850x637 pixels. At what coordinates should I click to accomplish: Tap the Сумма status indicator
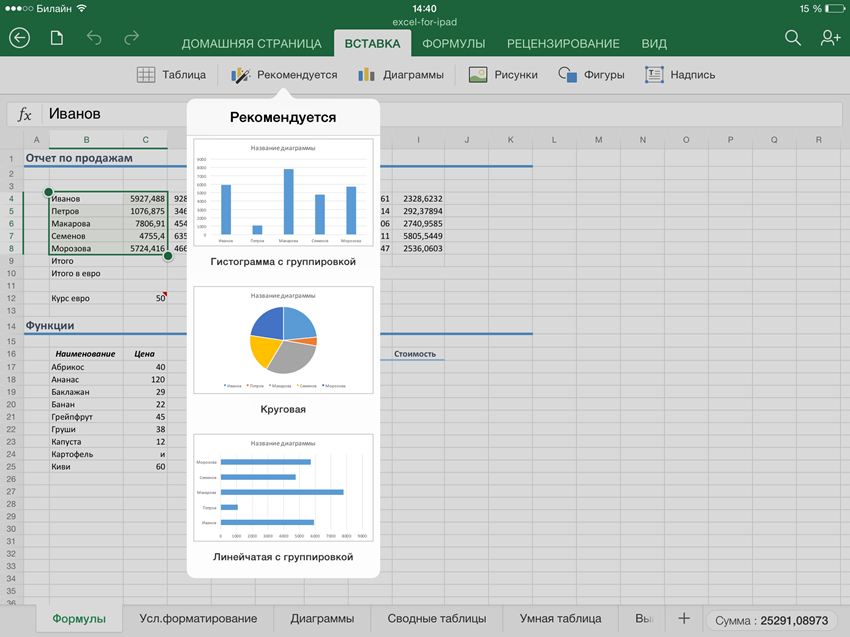pyautogui.click(x=771, y=621)
